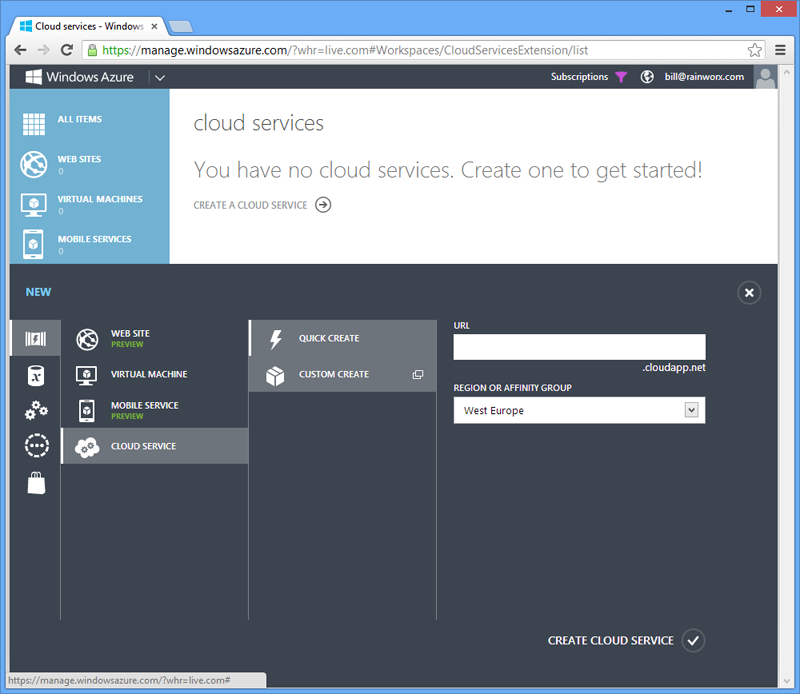Screen dimensions: 800x694
Task: Click the Mobile Service phone icon
Action: click(x=87, y=411)
